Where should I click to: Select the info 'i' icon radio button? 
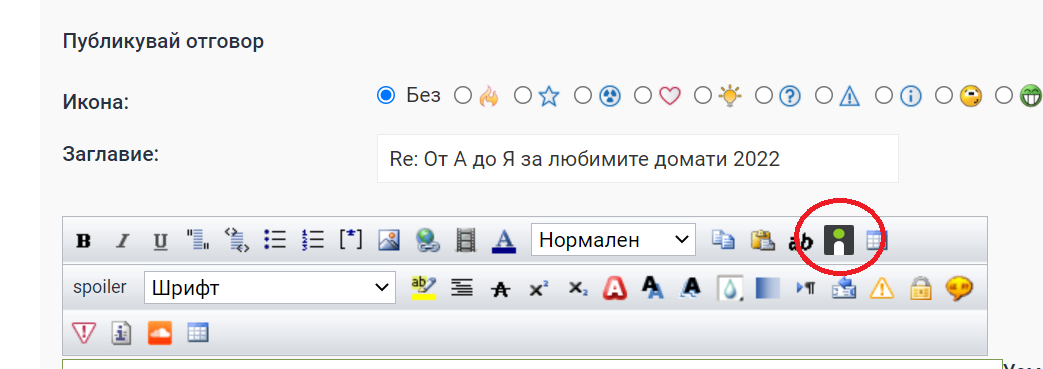(883, 96)
